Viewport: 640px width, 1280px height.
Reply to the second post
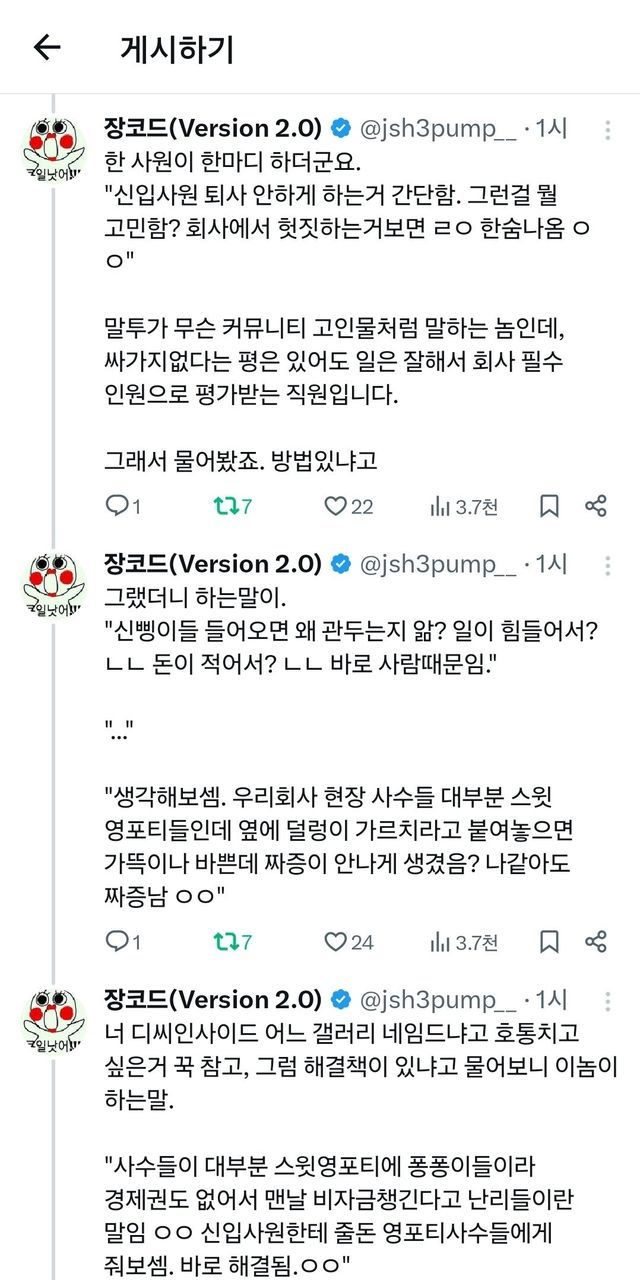(117, 941)
